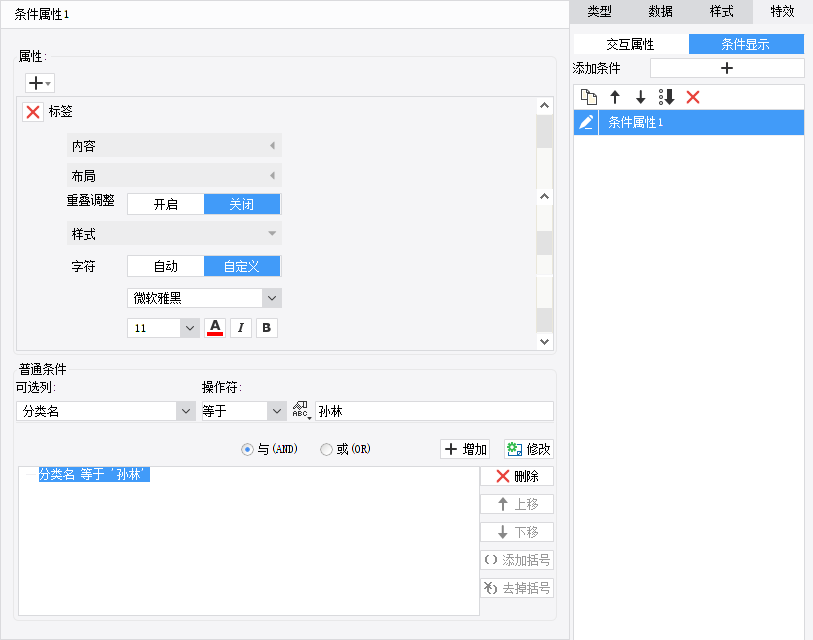Turn on 重叠调整 with 开启
The width and height of the screenshot is (813, 640).
pos(166,204)
